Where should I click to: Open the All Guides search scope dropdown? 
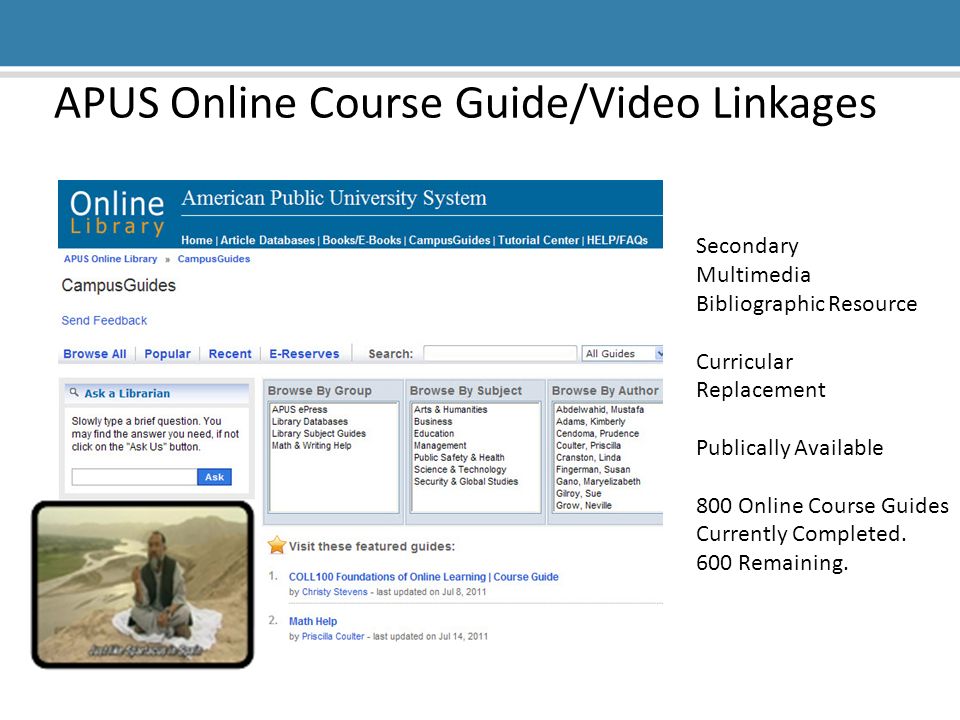coord(622,353)
